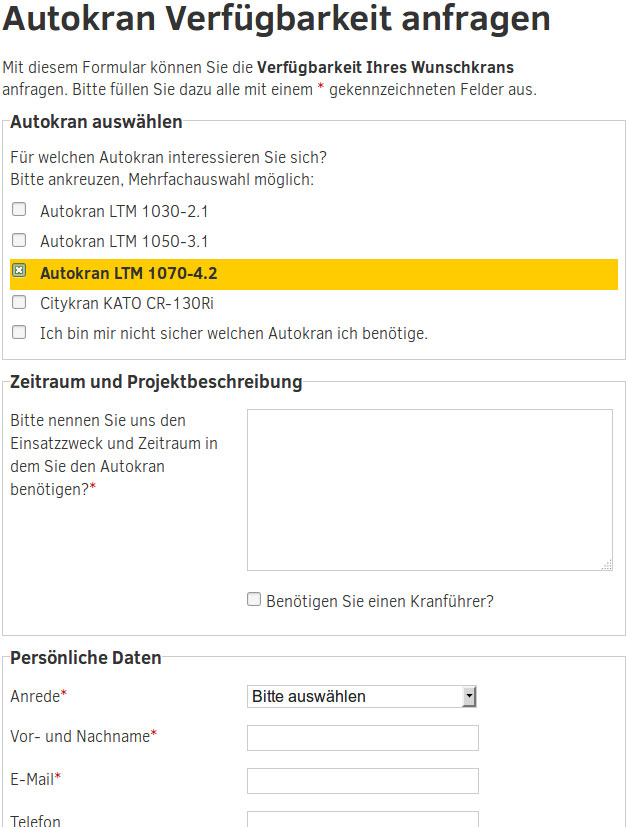Grab the textarea resize handle corner
Screen dimensions: 626x827
pyautogui.click(x=606, y=565)
